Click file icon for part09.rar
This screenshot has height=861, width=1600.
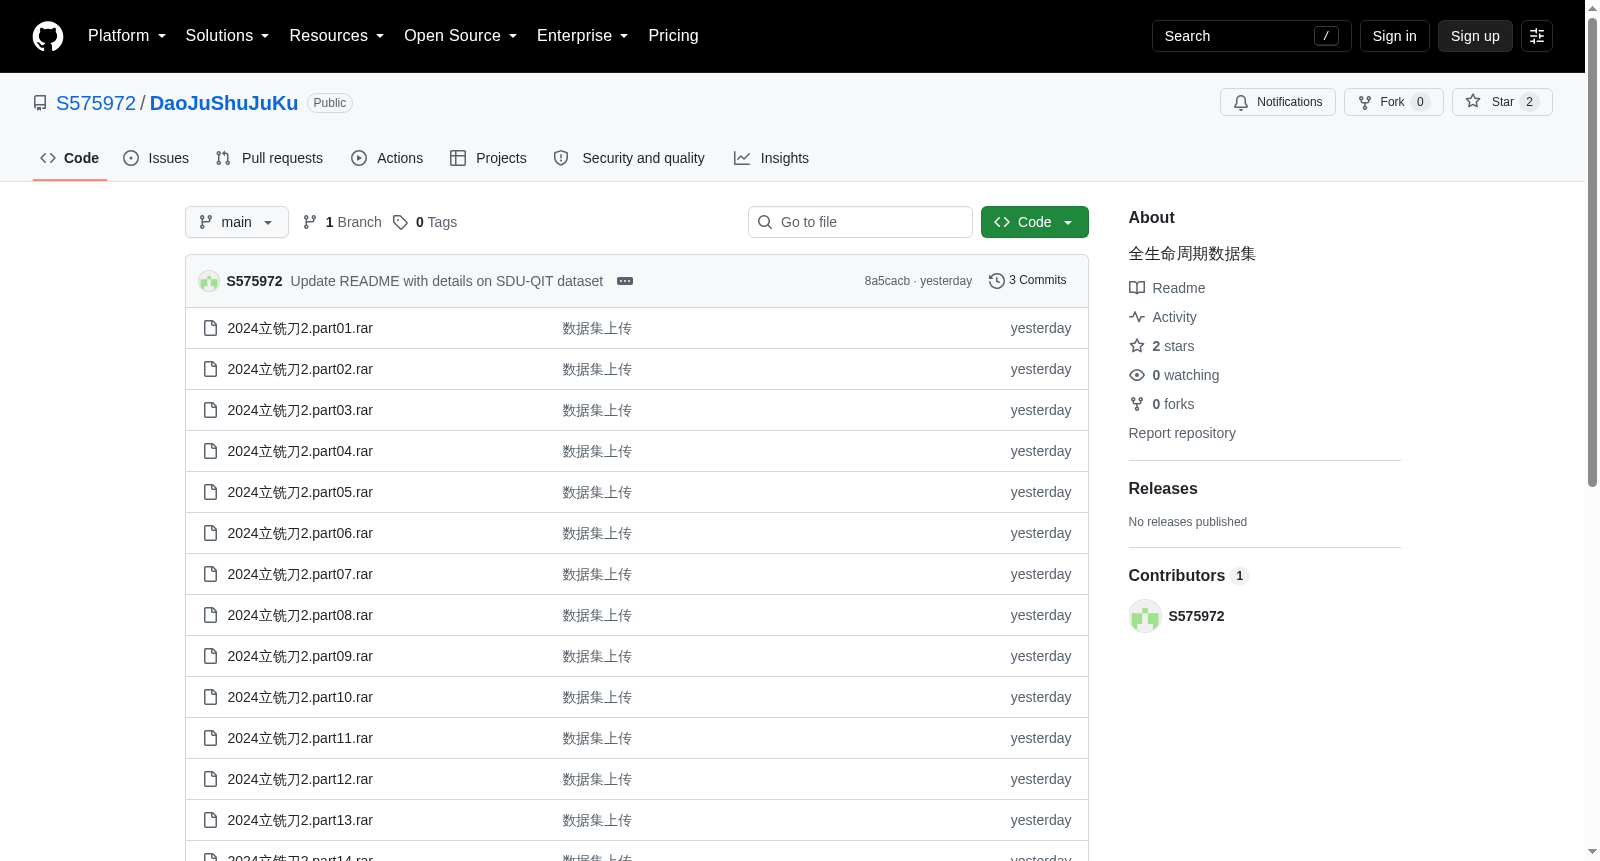pyautogui.click(x=210, y=656)
